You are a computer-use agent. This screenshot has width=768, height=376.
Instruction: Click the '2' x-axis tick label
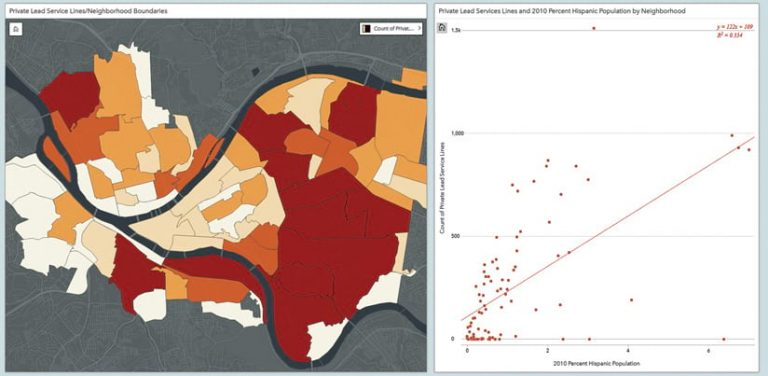[x=548, y=351]
